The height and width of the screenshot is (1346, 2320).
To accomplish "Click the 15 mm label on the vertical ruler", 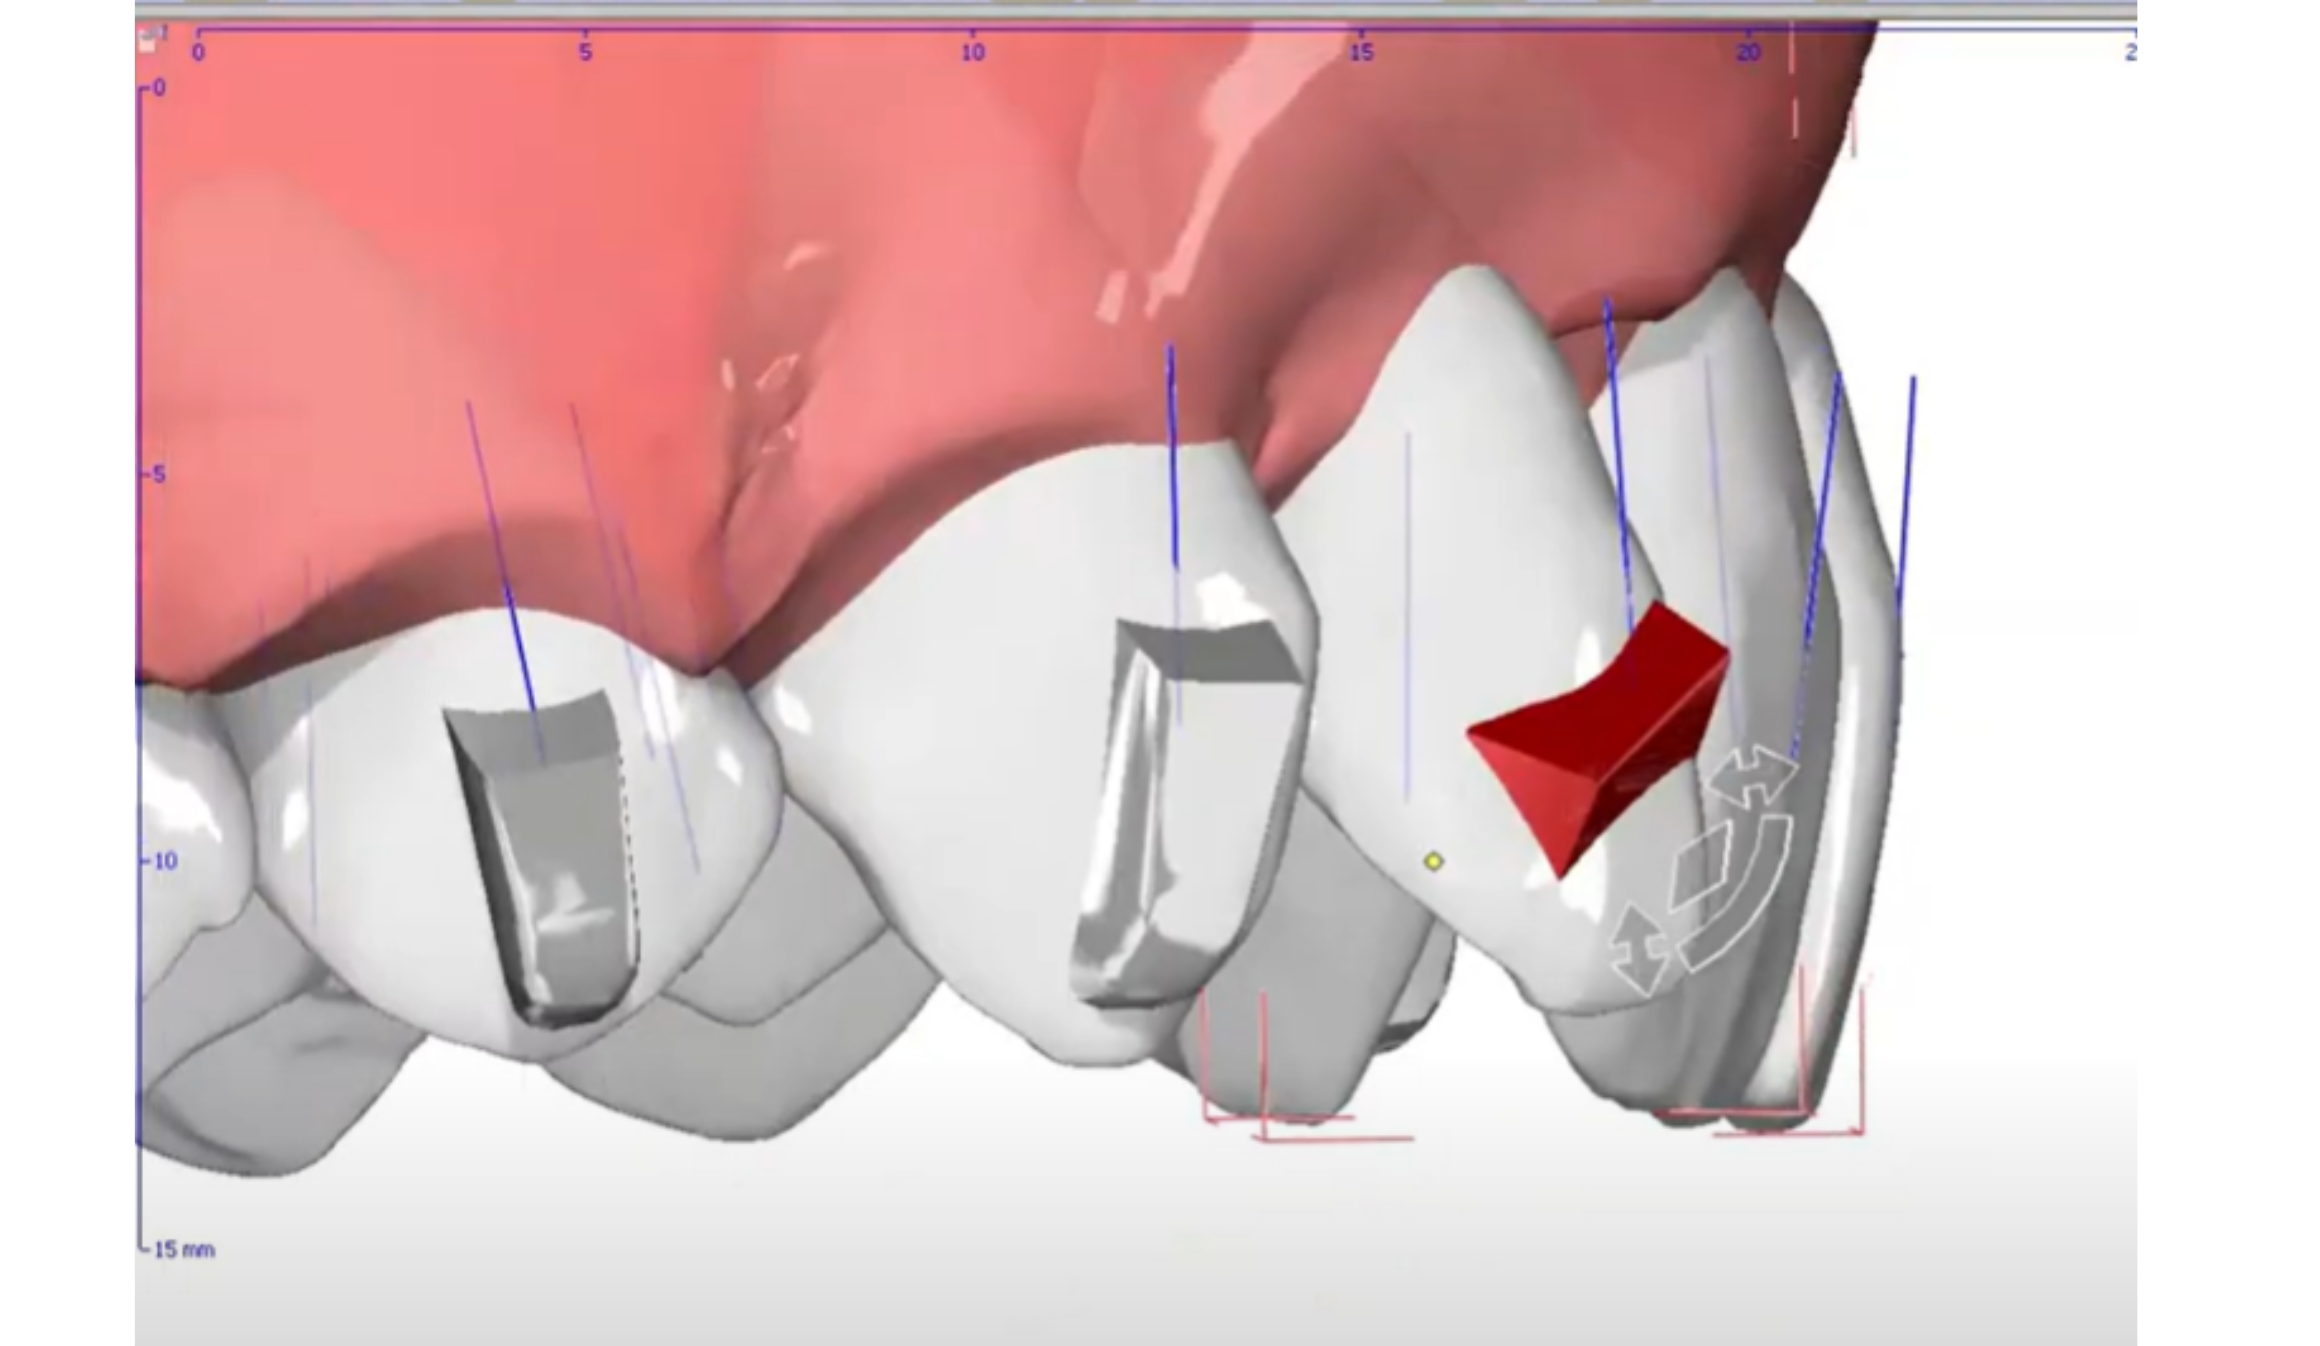I will (184, 1249).
